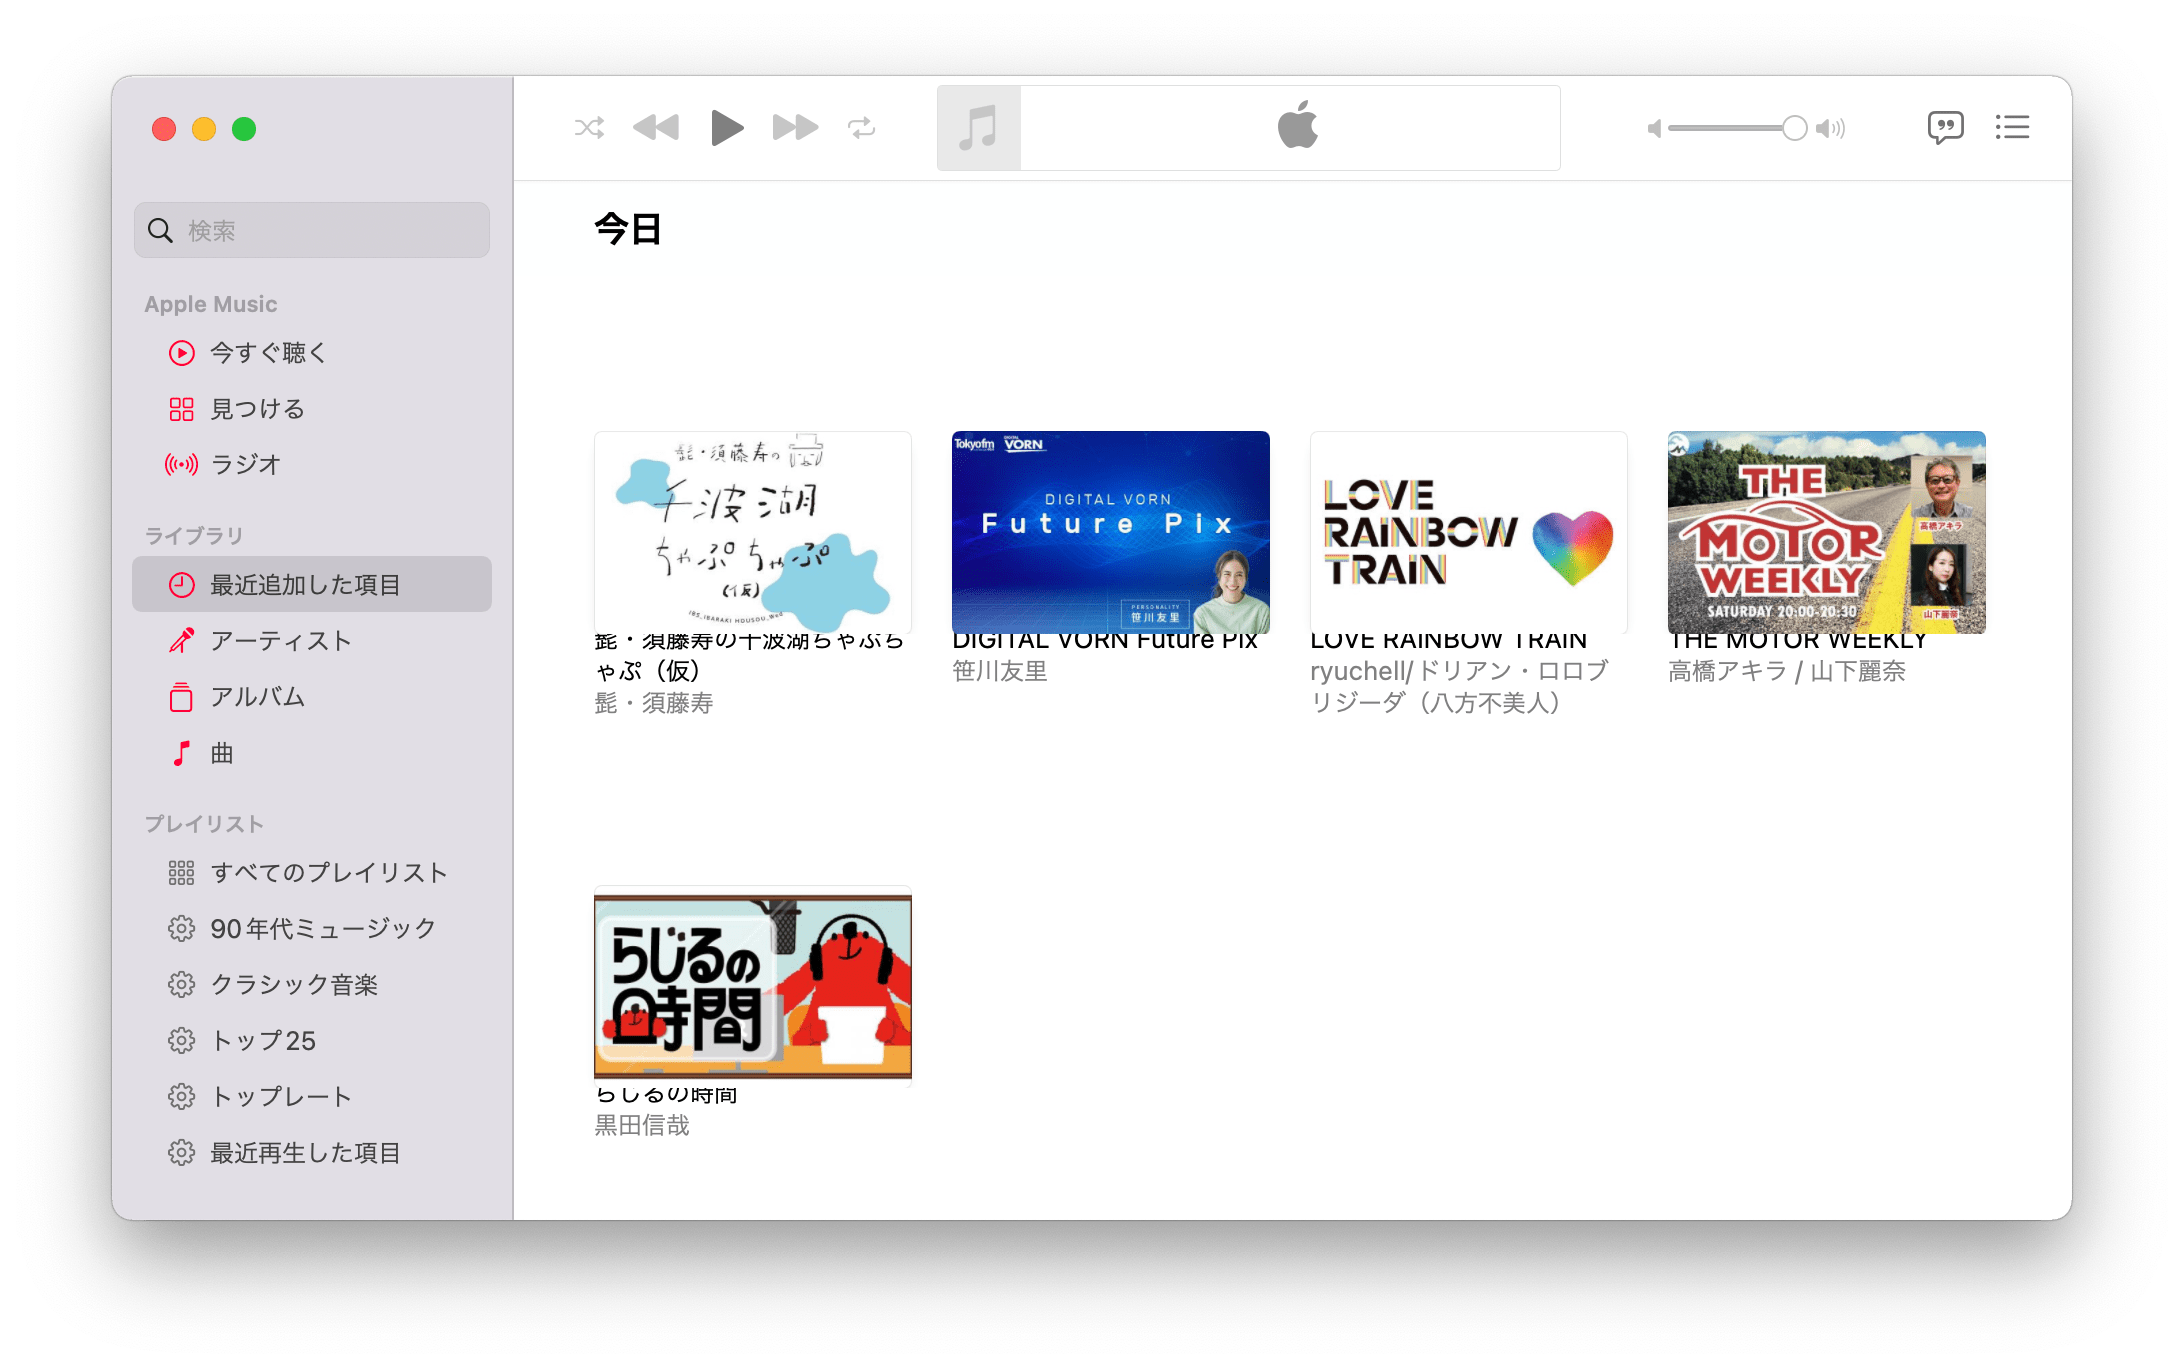Image resolution: width=2184 pixels, height=1368 pixels.
Task: Select the 曲 songs item
Action: (x=221, y=753)
